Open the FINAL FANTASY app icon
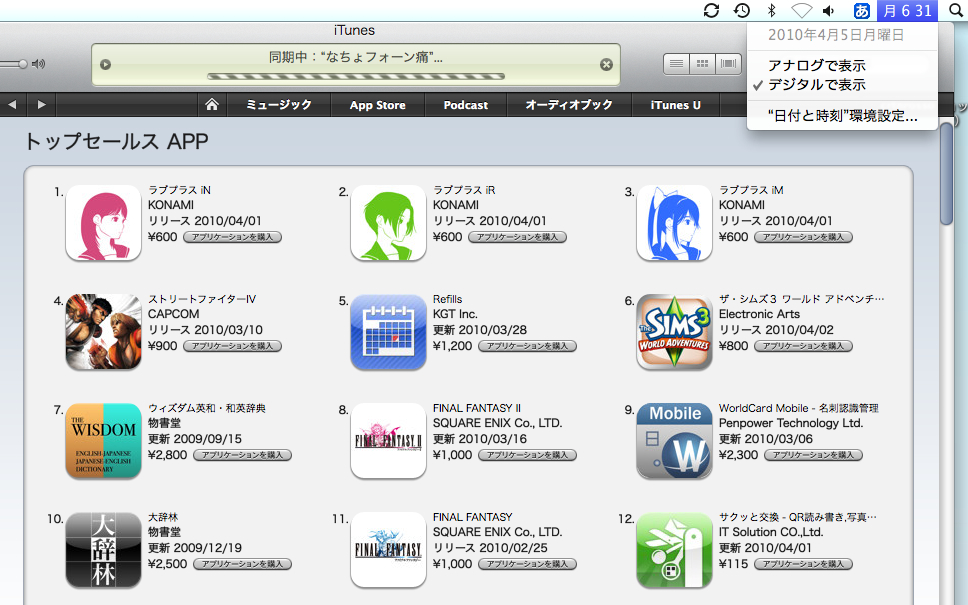 pyautogui.click(x=388, y=550)
